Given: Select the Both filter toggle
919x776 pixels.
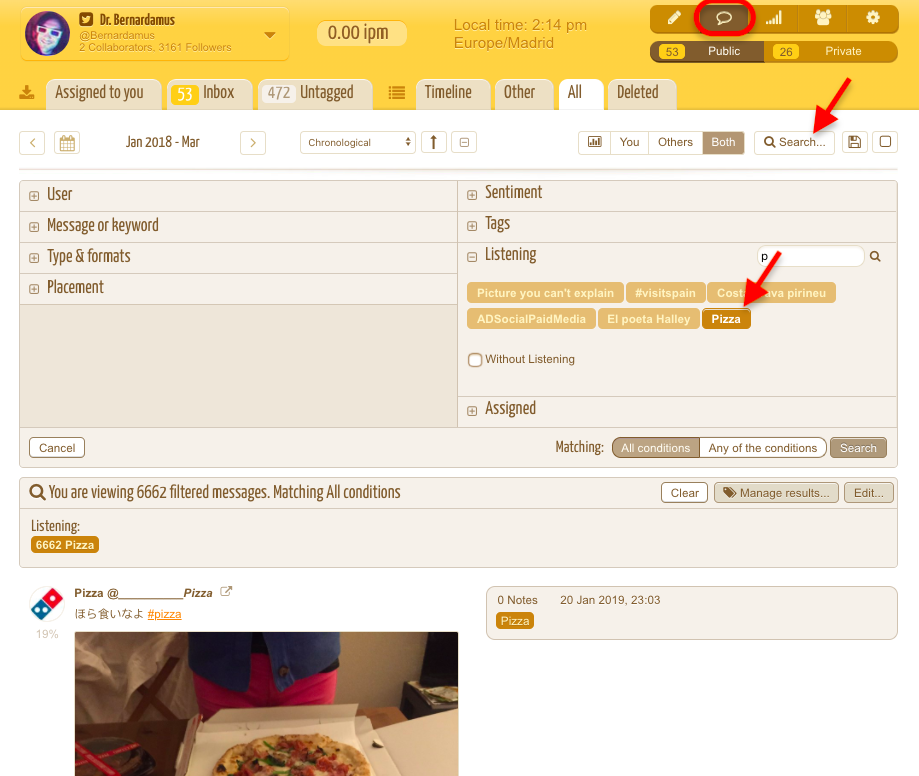Looking at the screenshot, I should pos(723,142).
